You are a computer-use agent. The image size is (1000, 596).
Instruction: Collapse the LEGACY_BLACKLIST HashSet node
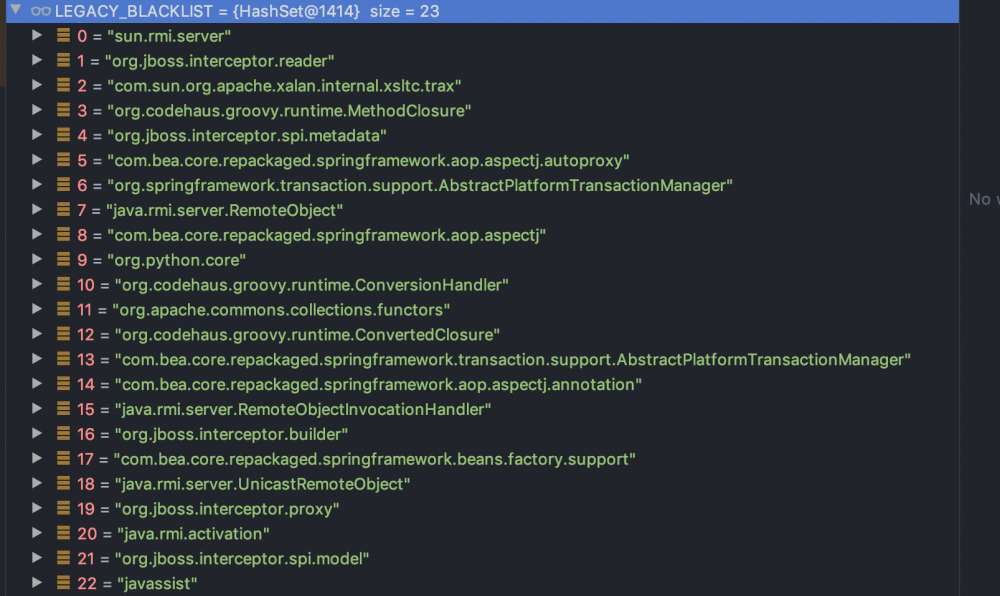[15, 11]
